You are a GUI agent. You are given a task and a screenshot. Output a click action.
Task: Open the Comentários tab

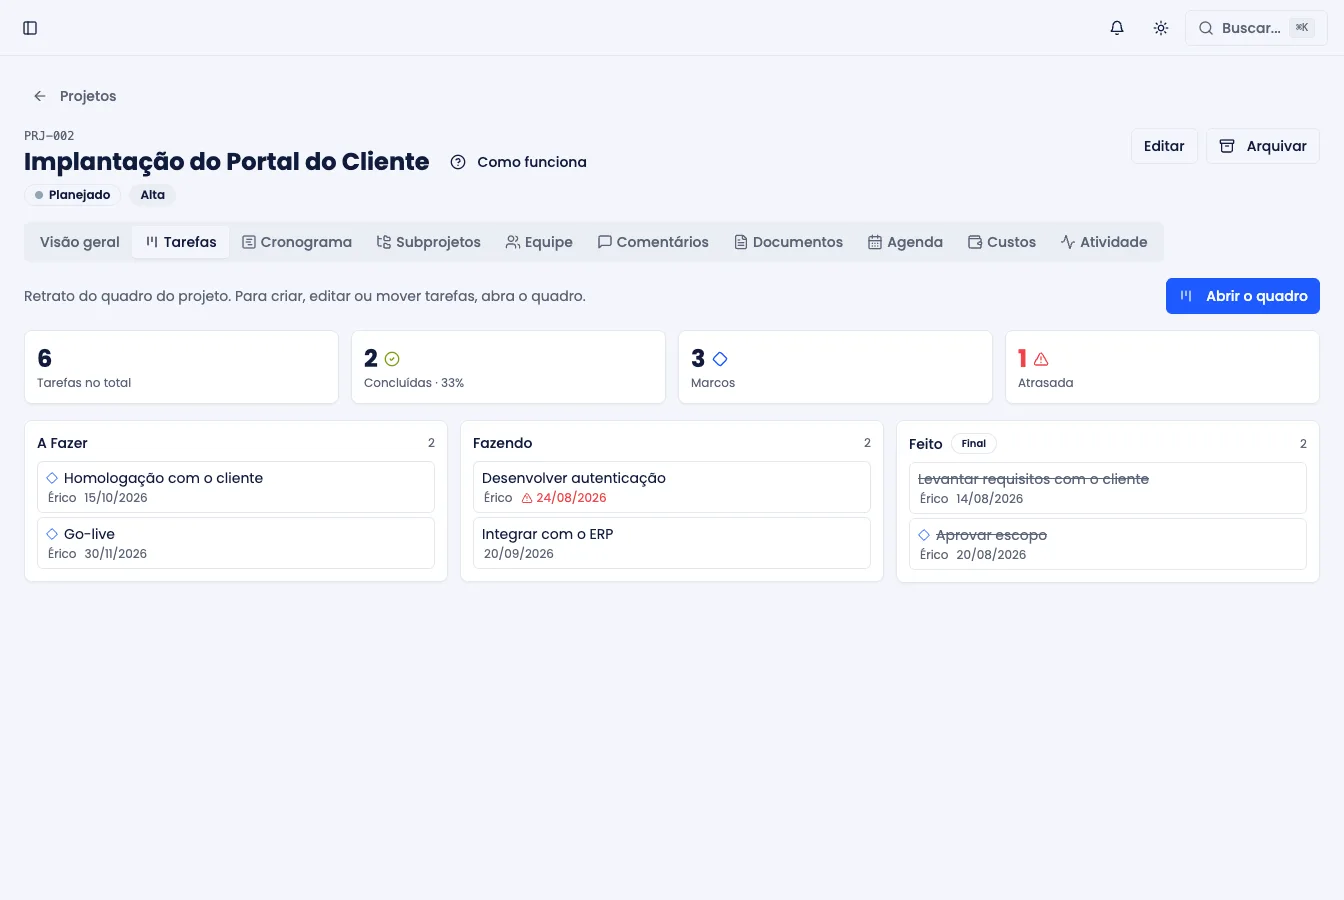(653, 242)
